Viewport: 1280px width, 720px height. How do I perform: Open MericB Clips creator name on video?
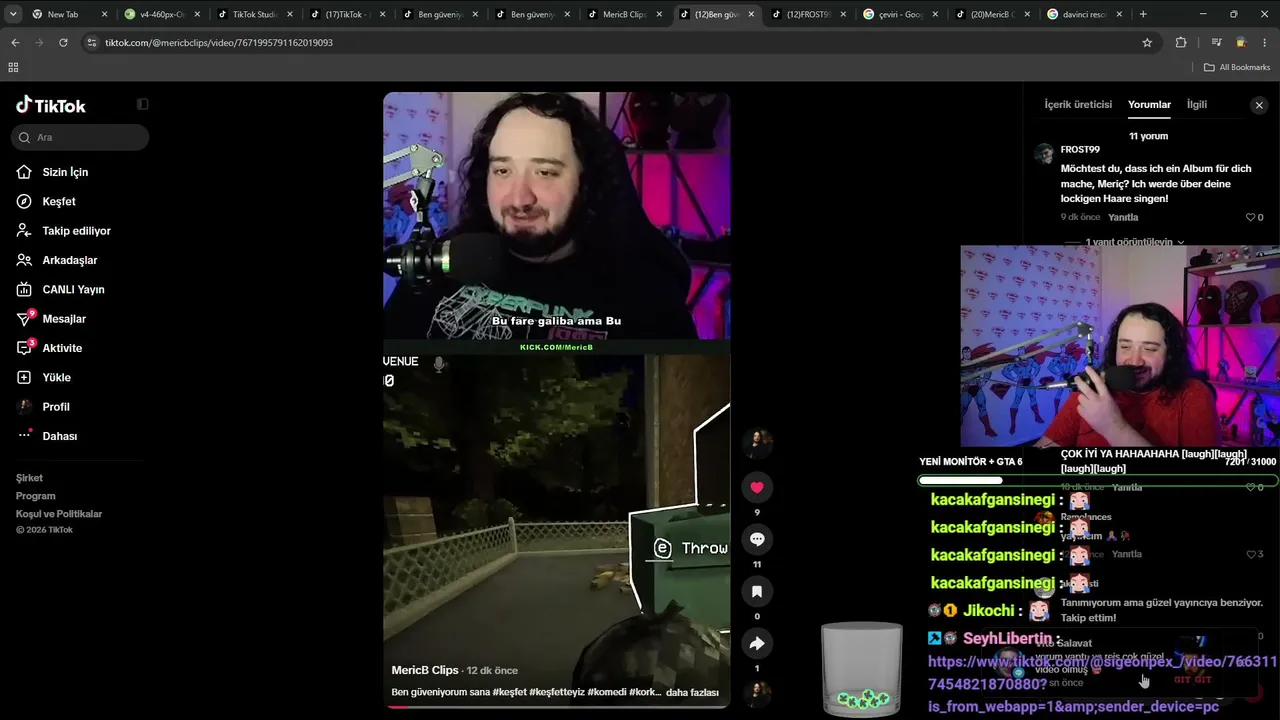click(425, 670)
